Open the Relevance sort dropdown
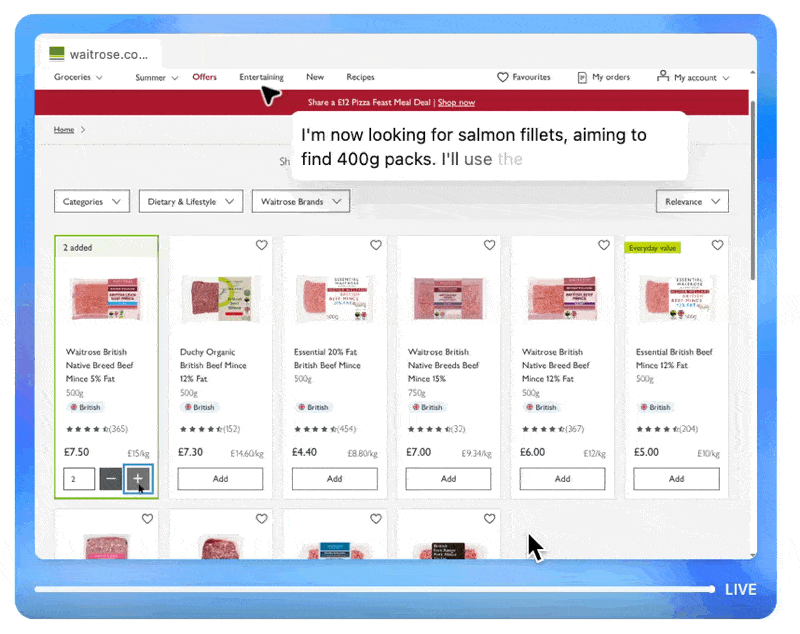Image resolution: width=800 pixels, height=634 pixels. coord(692,201)
